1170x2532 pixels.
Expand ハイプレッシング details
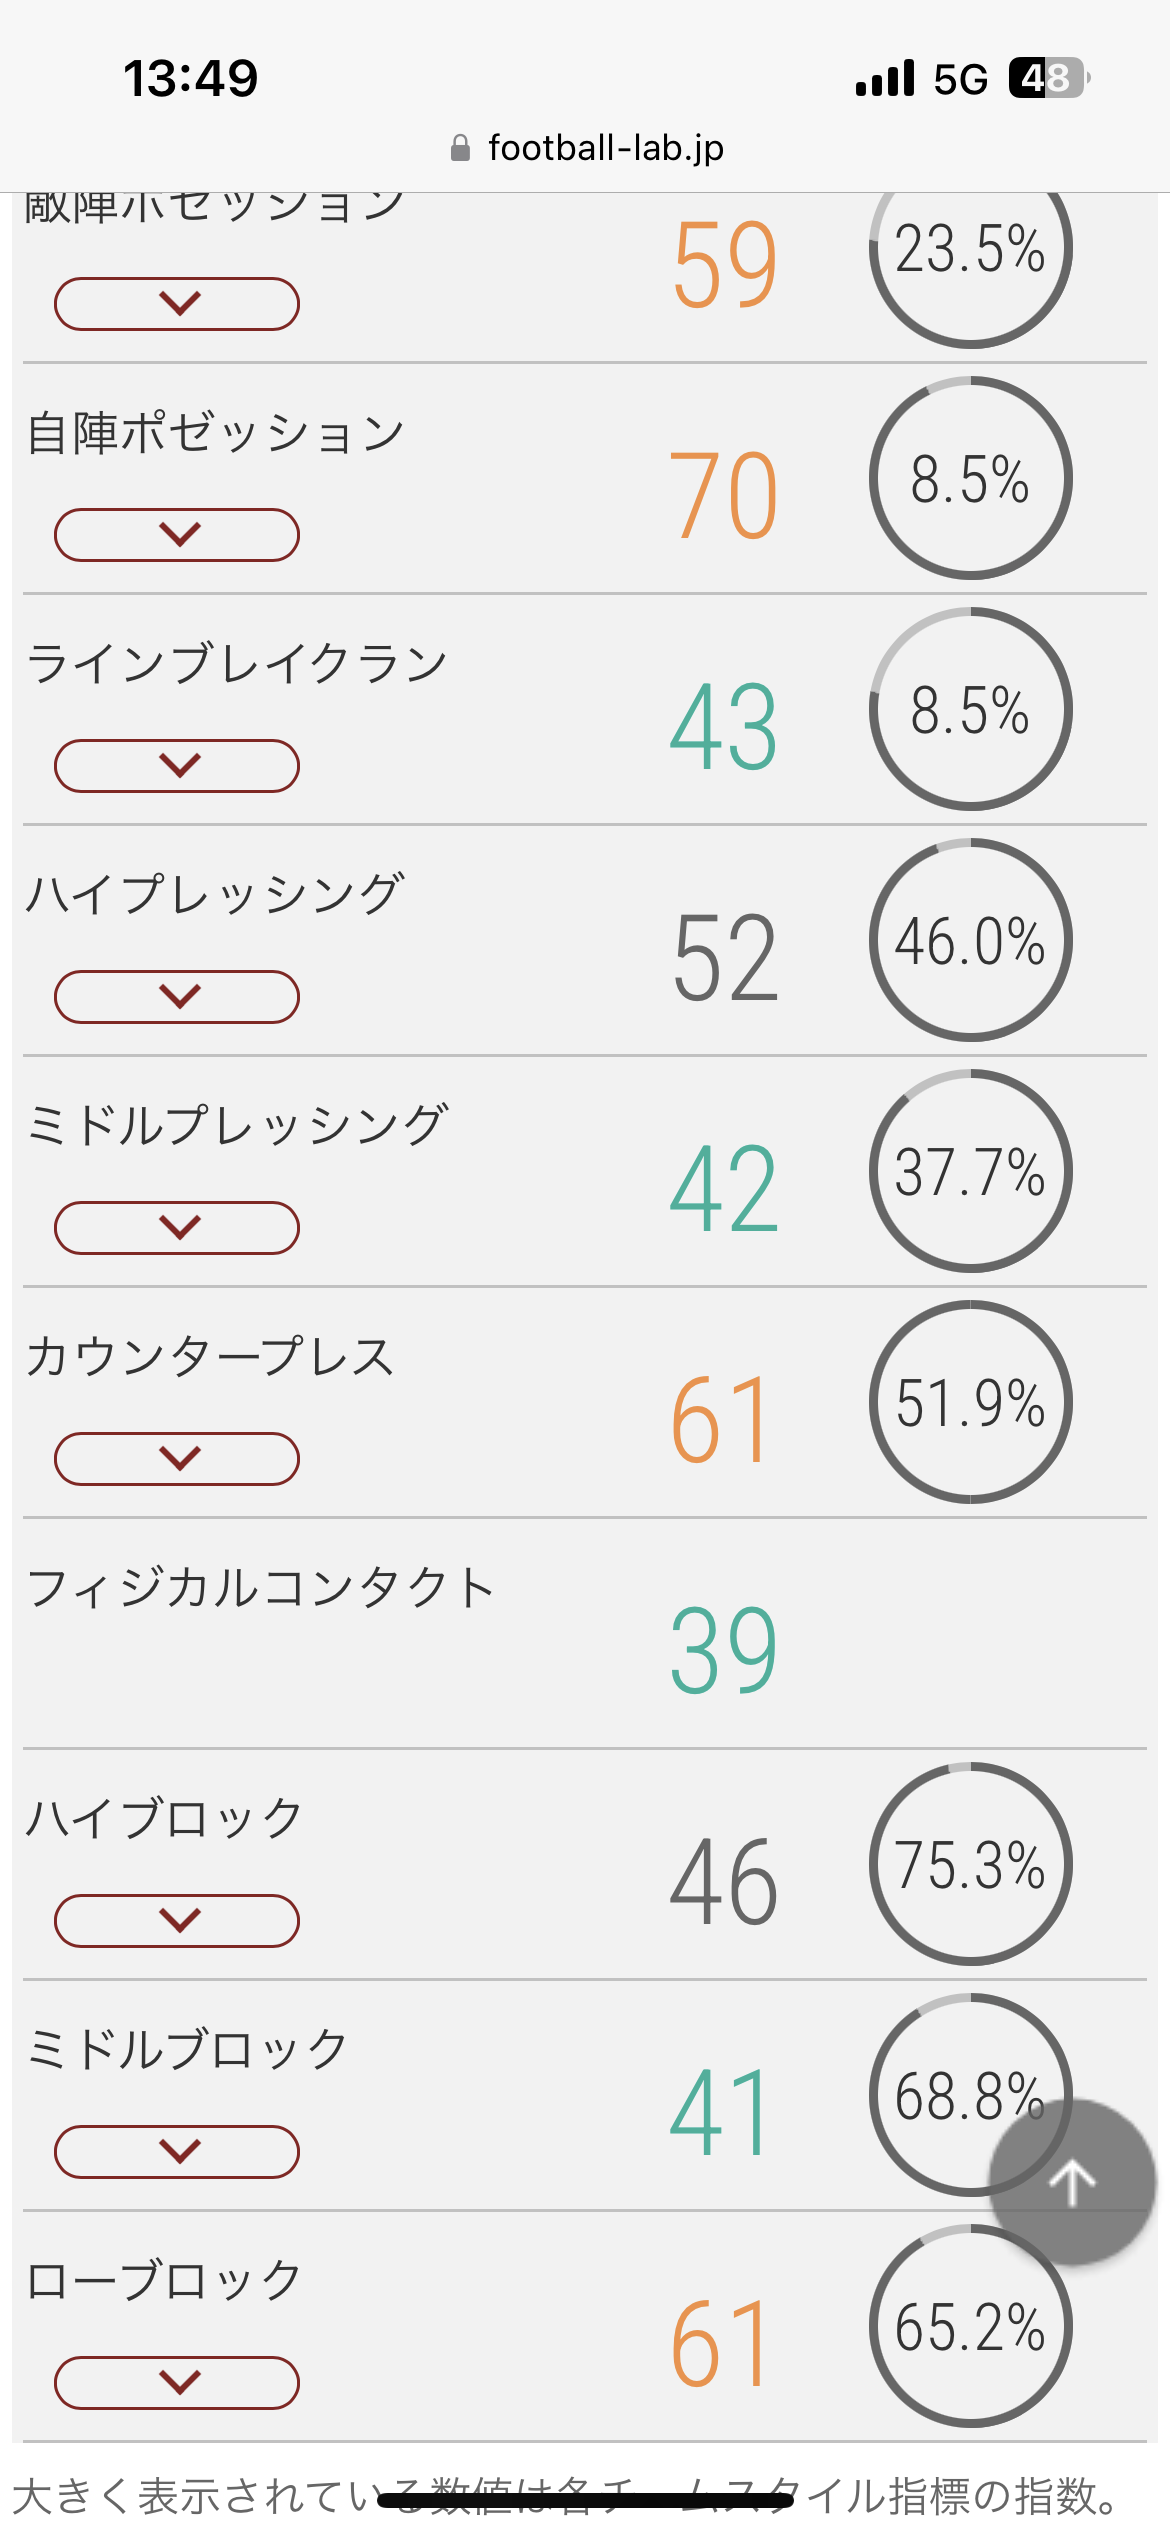pyautogui.click(x=177, y=996)
